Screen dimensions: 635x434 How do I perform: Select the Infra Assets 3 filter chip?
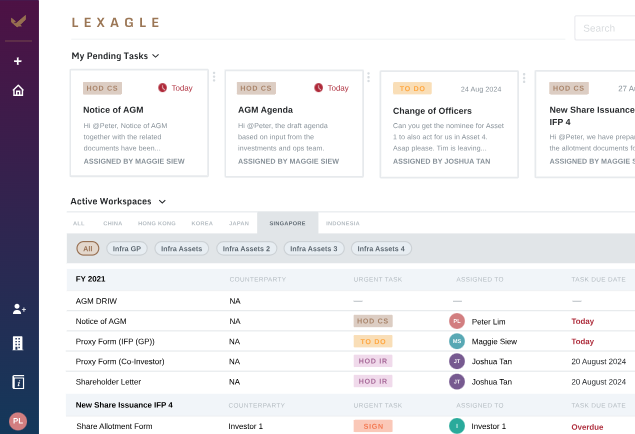(x=314, y=249)
